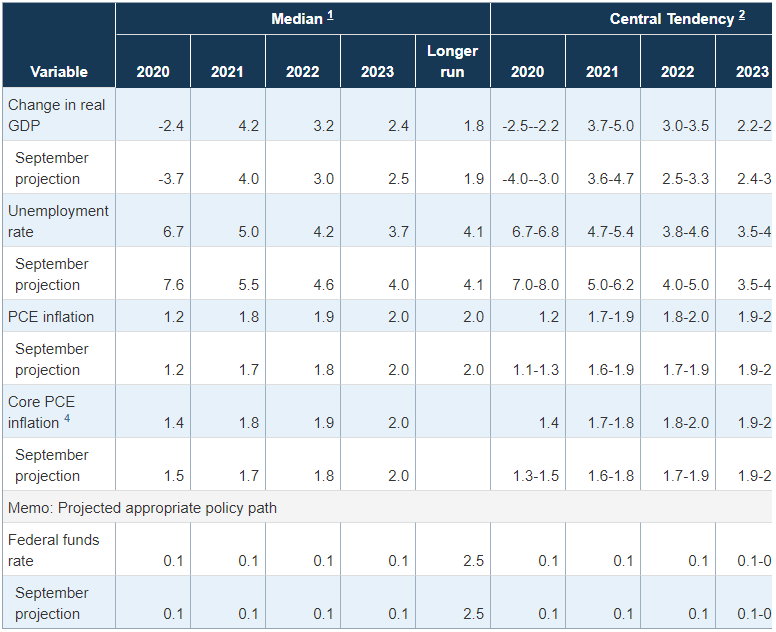Select the 2021 header under Median
This screenshot has height=632, width=776.
pos(227,72)
